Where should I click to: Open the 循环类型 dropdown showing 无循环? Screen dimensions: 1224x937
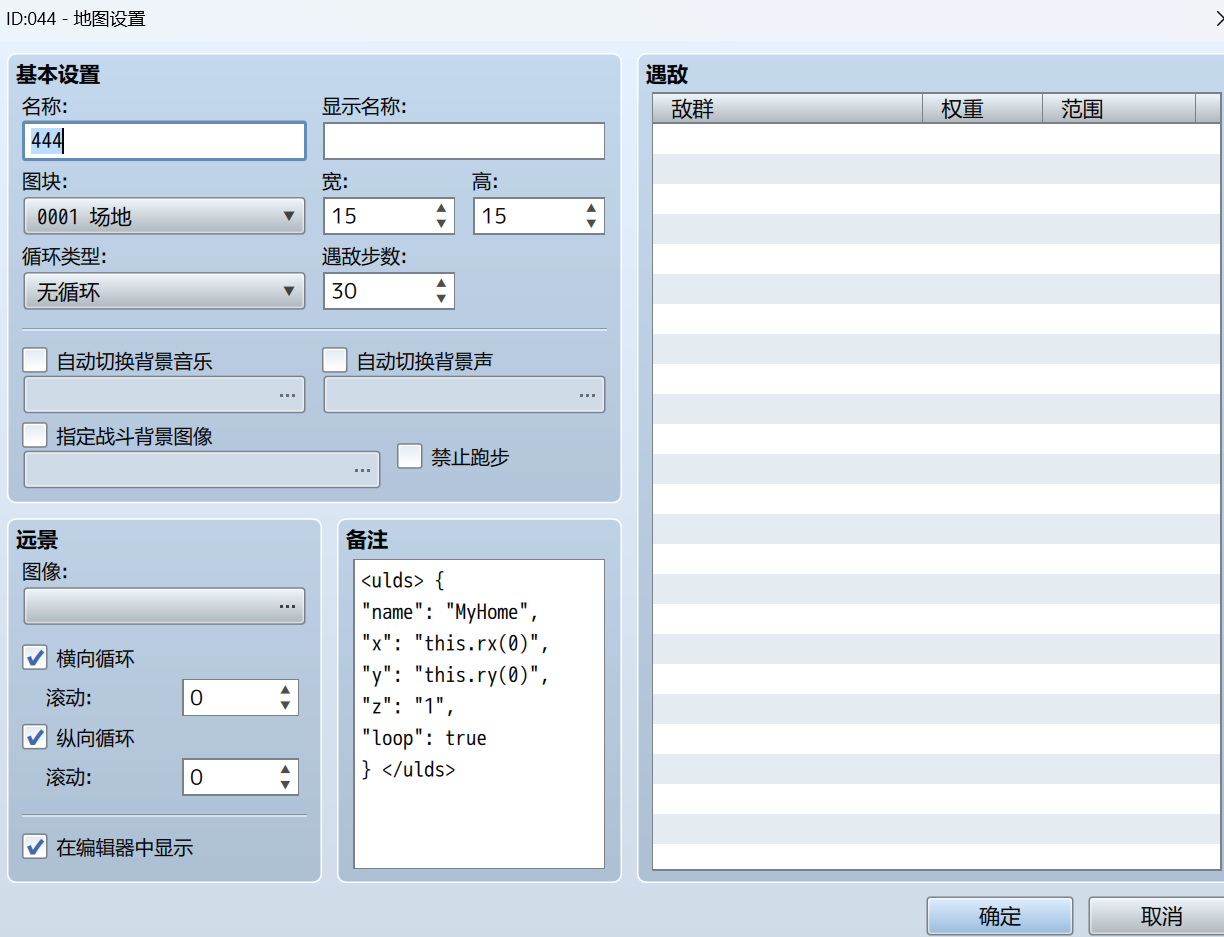pyautogui.click(x=164, y=291)
